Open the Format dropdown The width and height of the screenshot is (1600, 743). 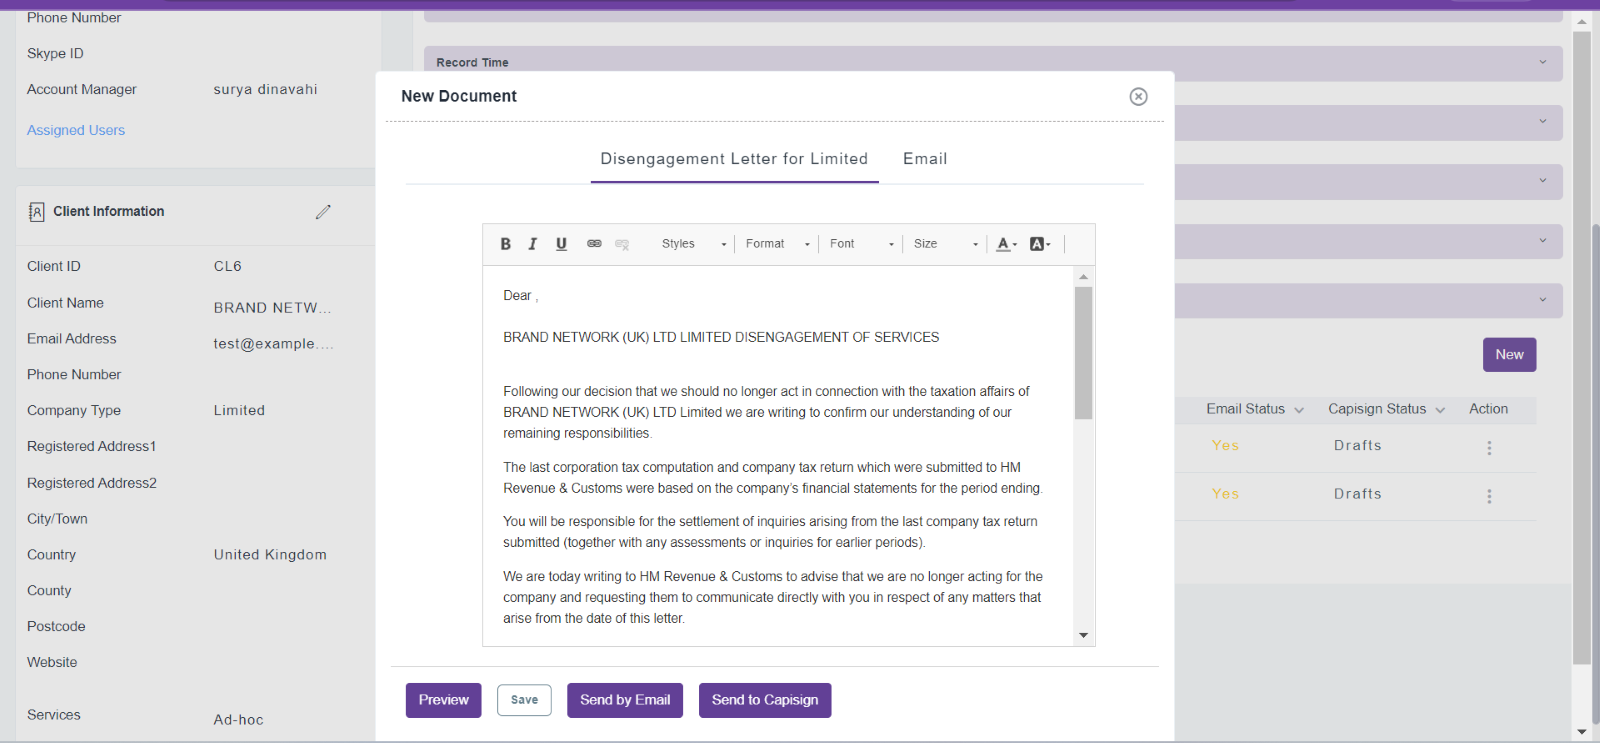coord(777,244)
